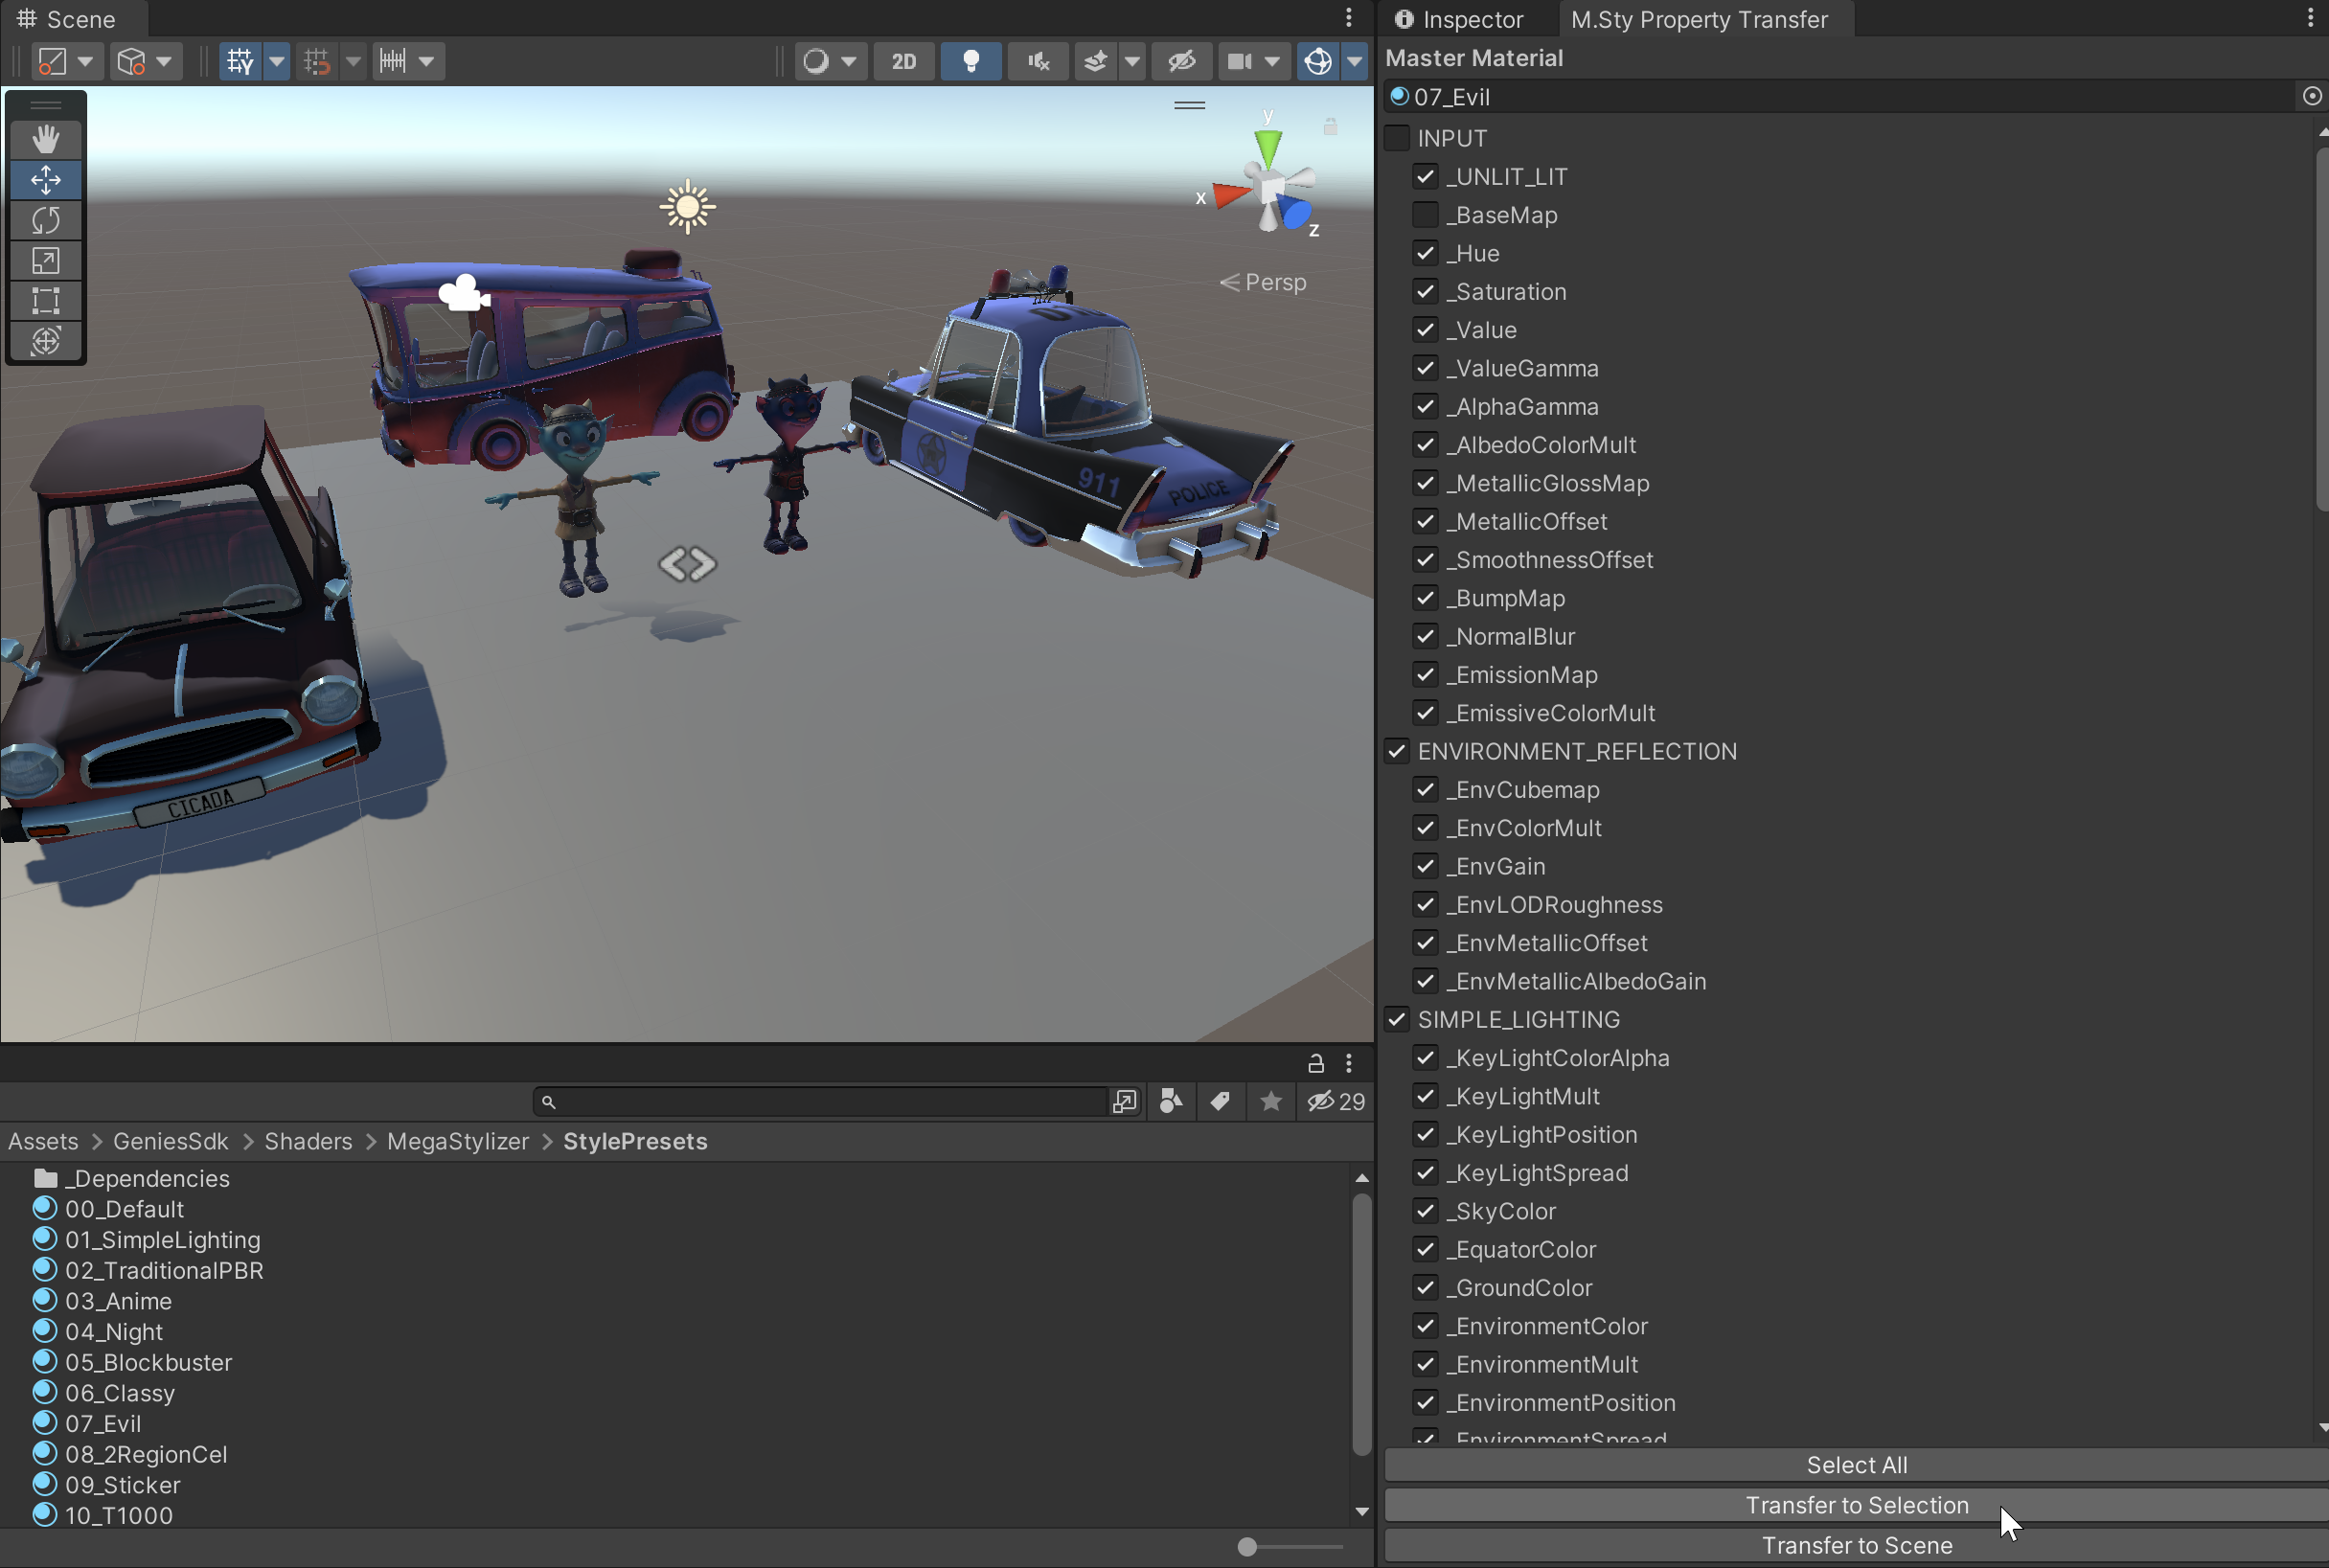Open the effects dropdown arrow

tap(1132, 61)
